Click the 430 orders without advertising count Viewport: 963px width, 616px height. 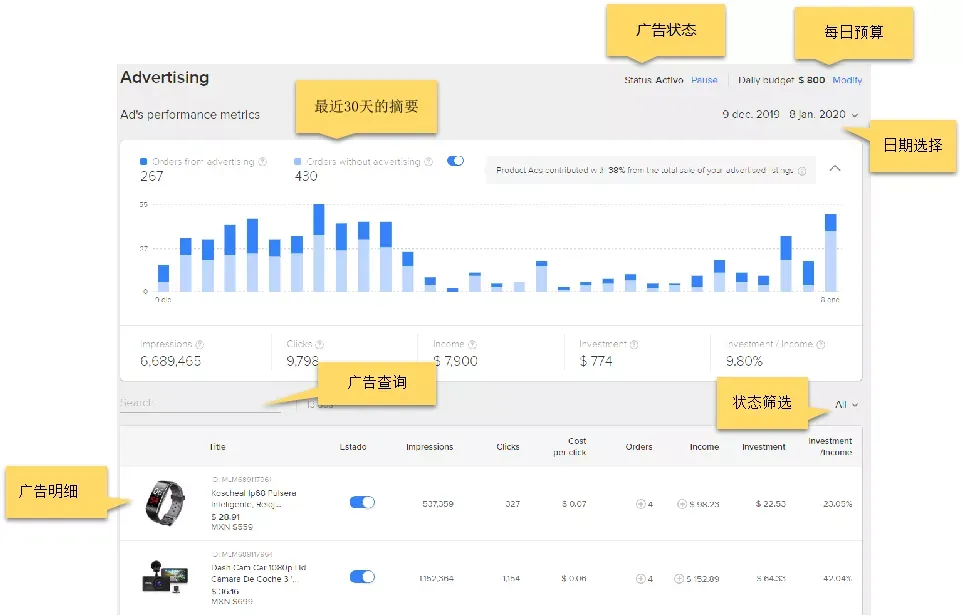pyautogui.click(x=306, y=177)
